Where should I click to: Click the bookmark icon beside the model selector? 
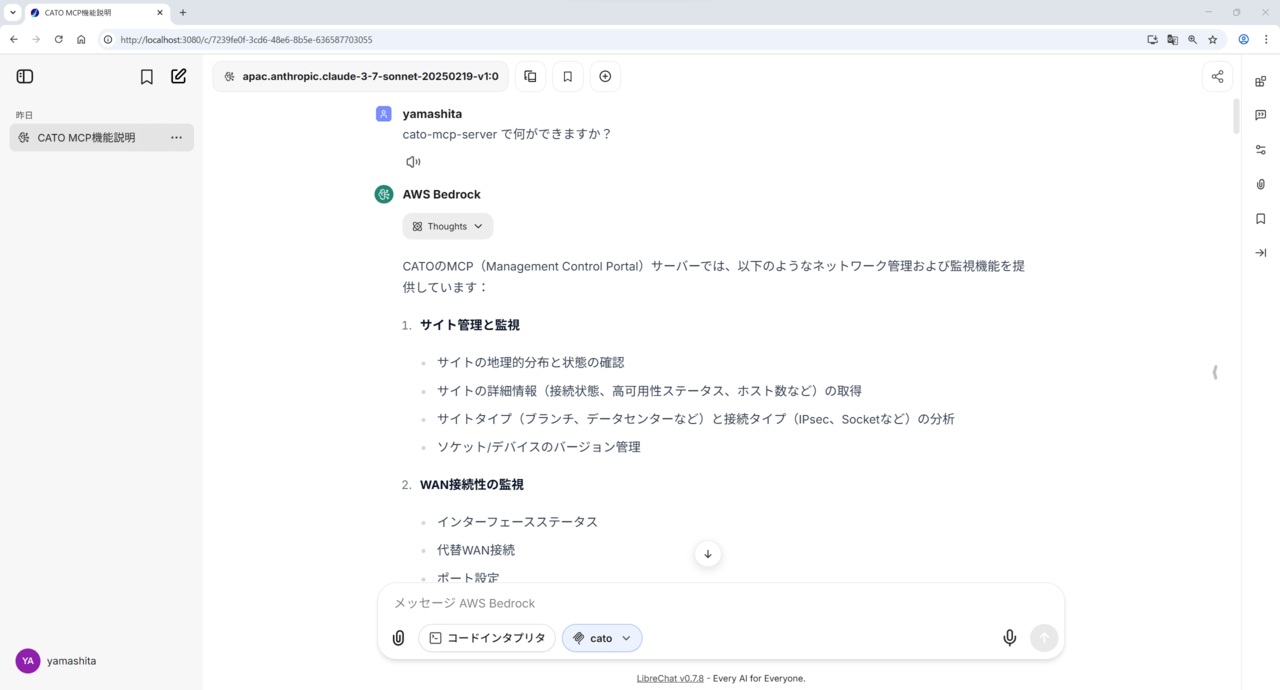pyautogui.click(x=567, y=77)
